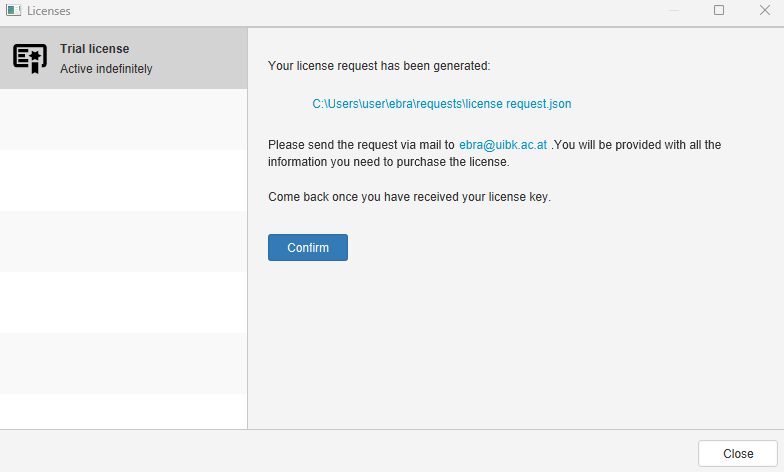Maximize the Licenses window
The height and width of the screenshot is (472, 784).
coord(719,10)
